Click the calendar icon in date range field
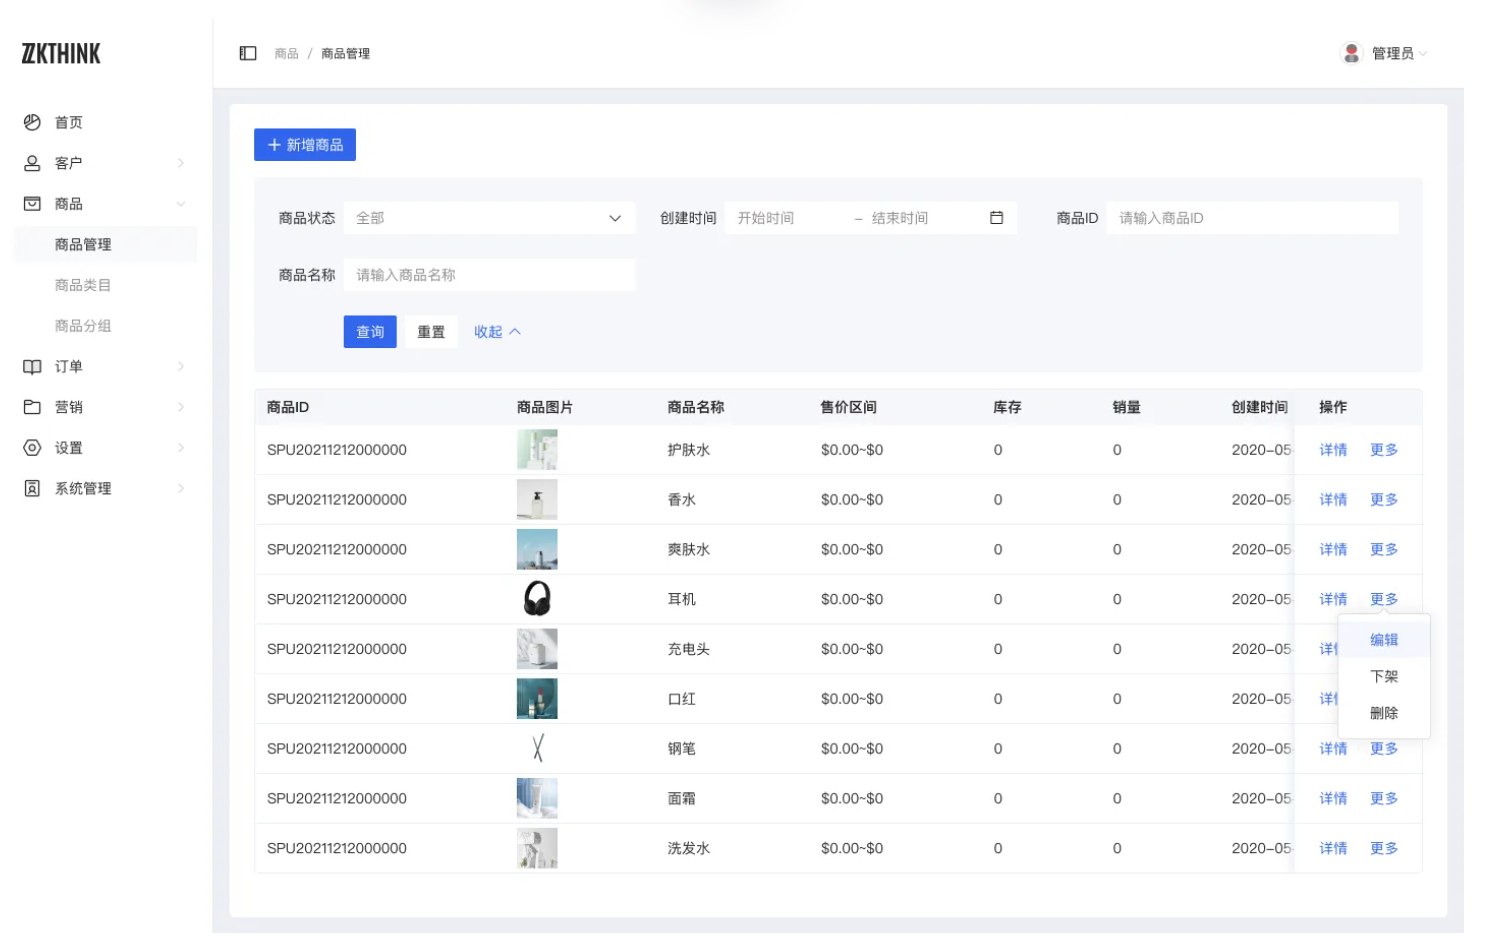Viewport: 1490px width, 950px height. coord(996,217)
